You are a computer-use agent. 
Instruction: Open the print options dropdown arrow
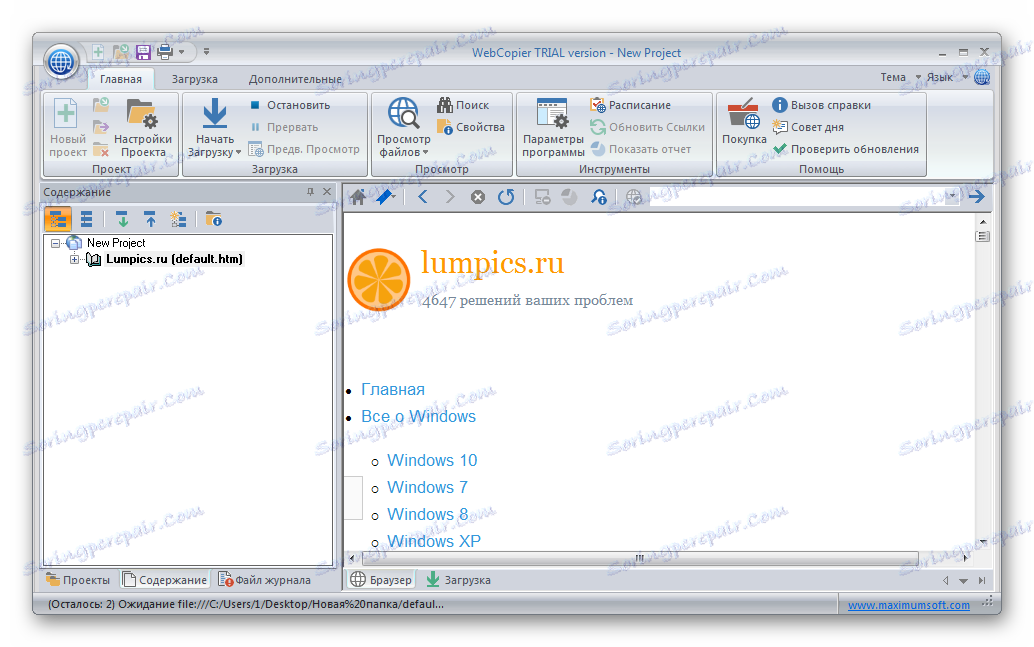pyautogui.click(x=181, y=51)
